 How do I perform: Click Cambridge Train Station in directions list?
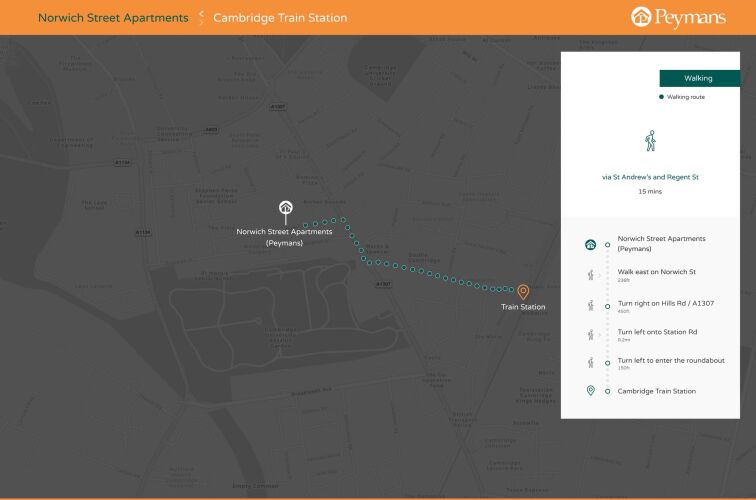pyautogui.click(x=656, y=391)
